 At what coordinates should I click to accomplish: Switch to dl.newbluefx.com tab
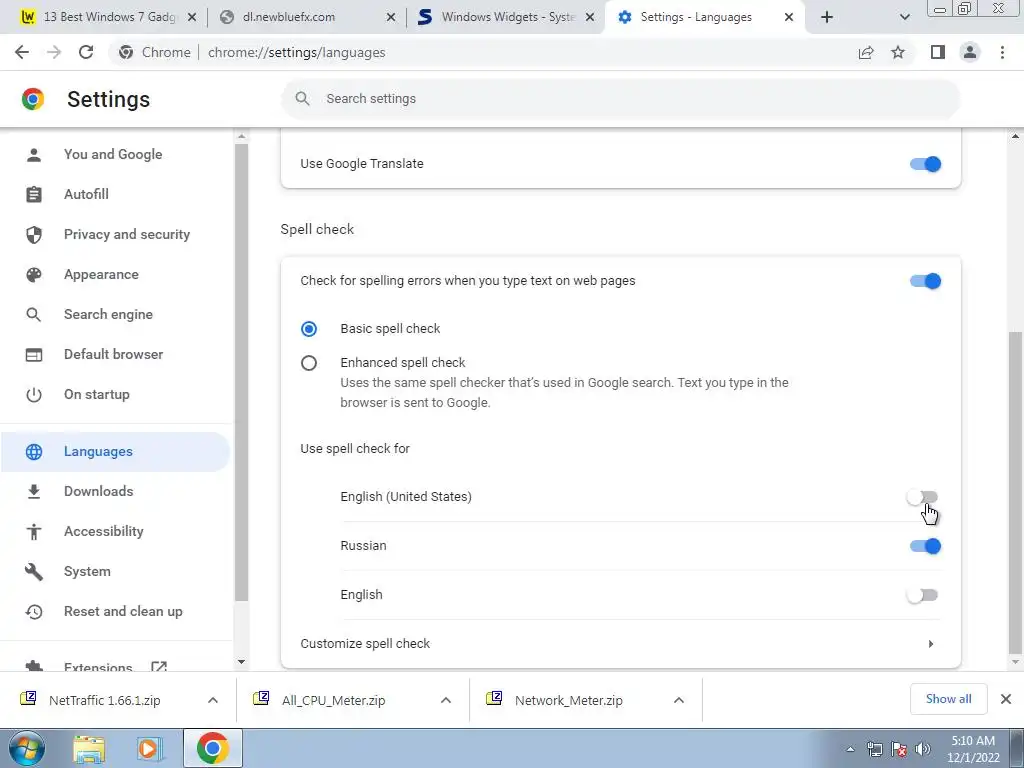(306, 17)
